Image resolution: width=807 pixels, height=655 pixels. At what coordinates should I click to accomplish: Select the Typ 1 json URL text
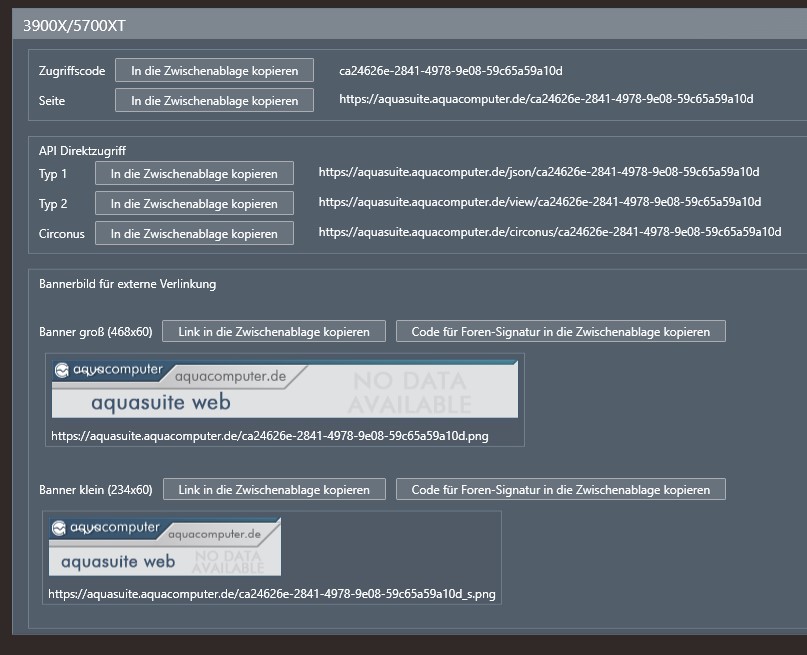coord(539,172)
